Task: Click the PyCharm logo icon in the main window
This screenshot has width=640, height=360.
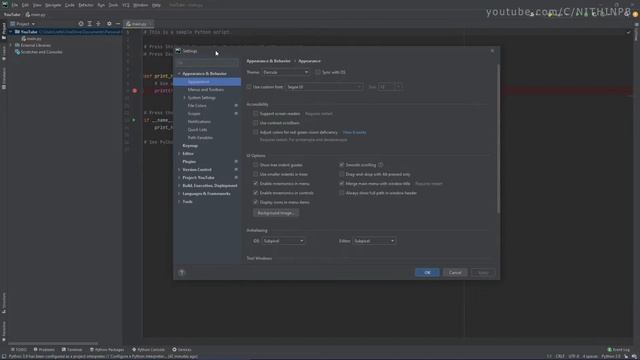Action: 5,5
